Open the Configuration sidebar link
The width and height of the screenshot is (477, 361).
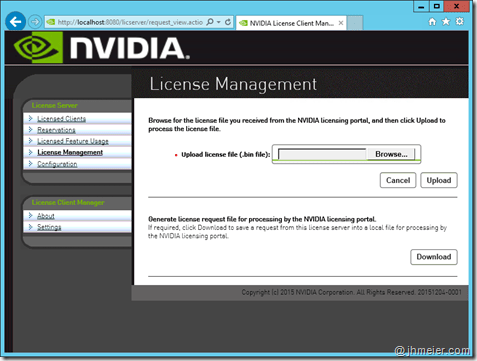[57, 164]
